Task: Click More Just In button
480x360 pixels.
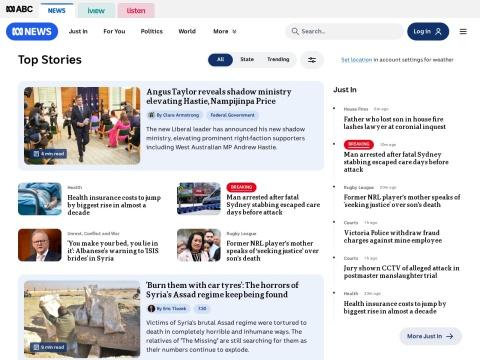Action: 430,336
